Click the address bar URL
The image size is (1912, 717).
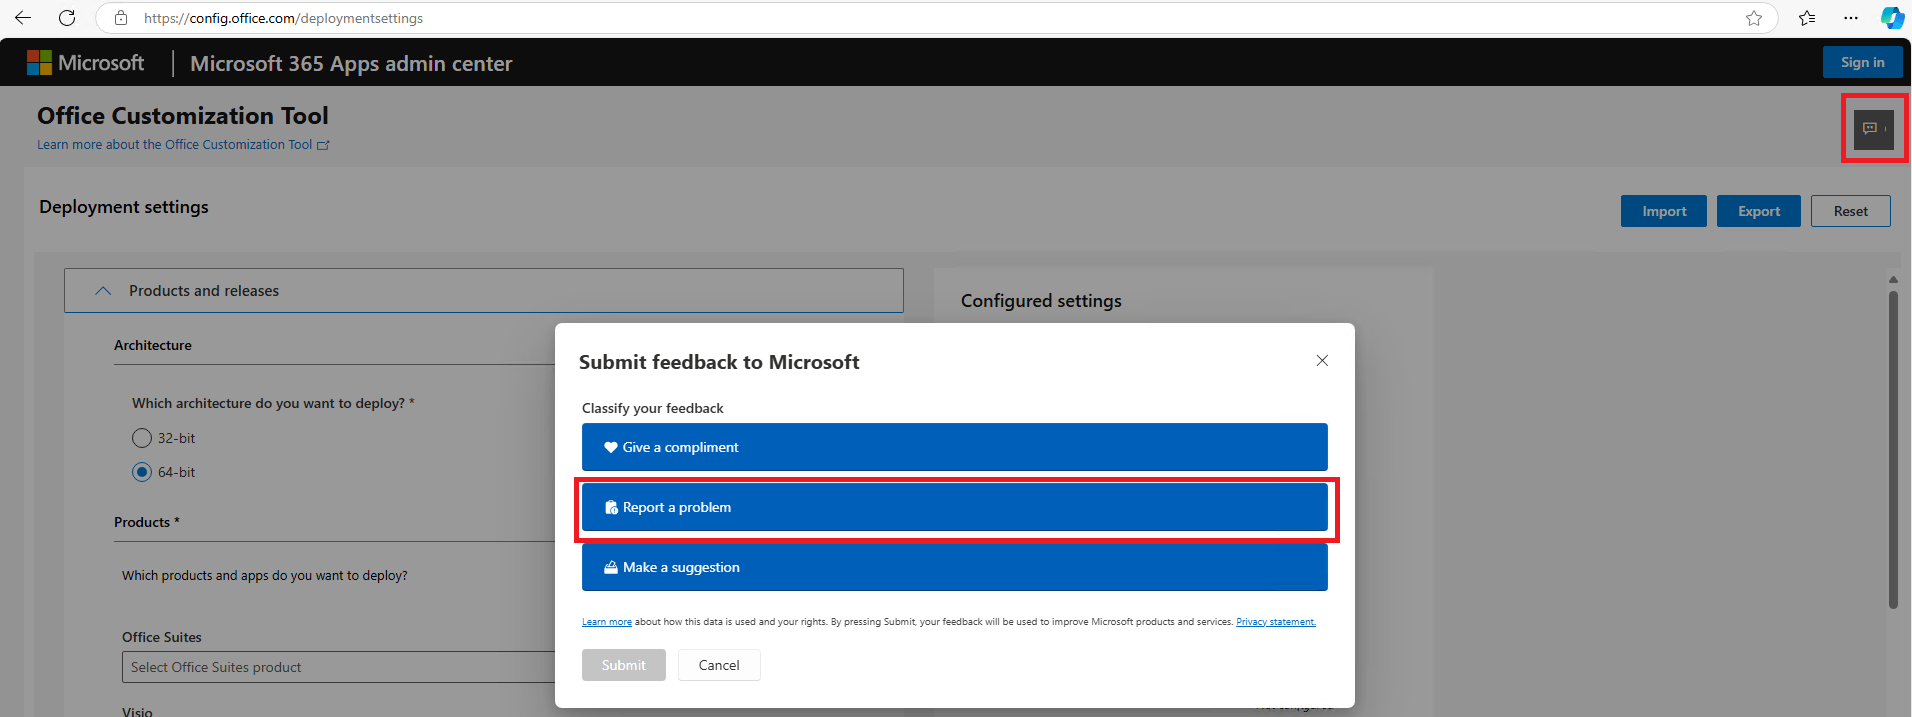283,18
